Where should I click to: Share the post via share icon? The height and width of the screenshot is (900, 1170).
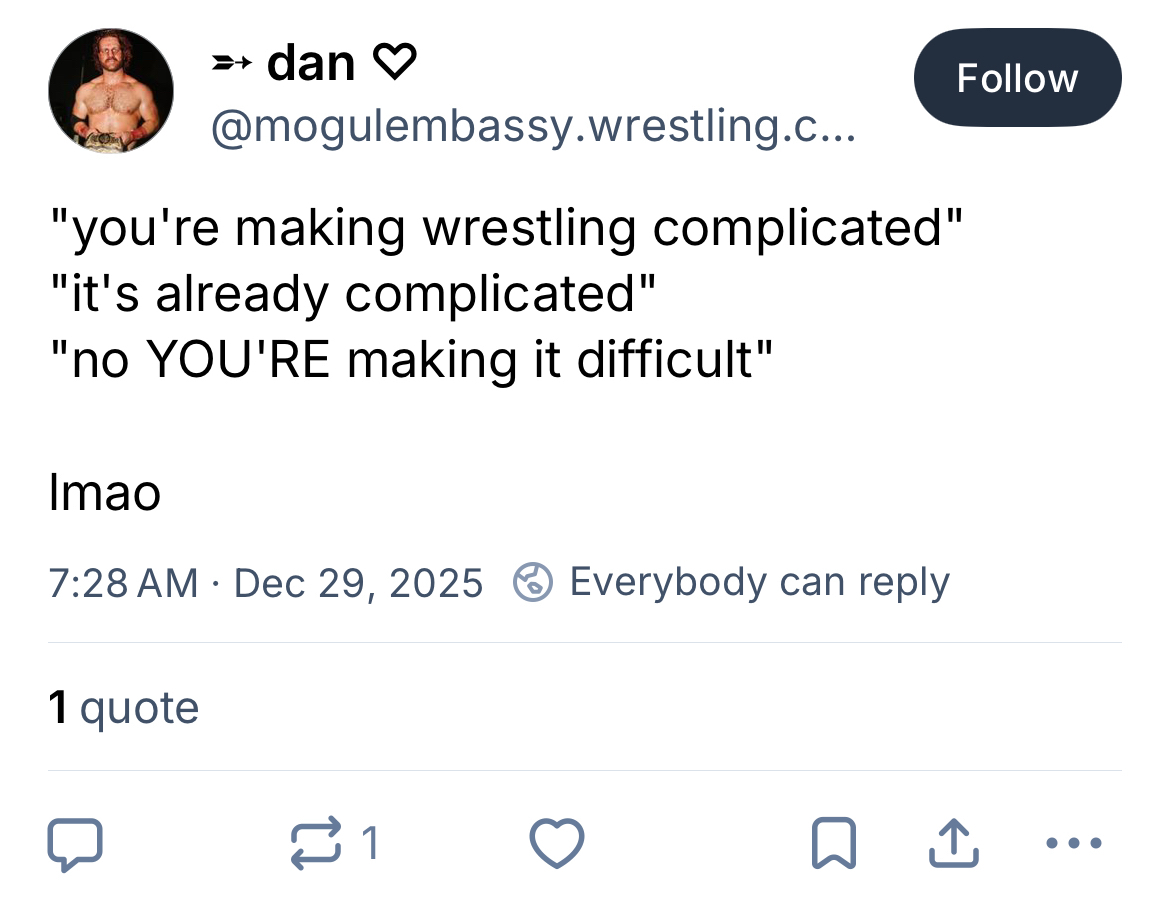(x=951, y=843)
